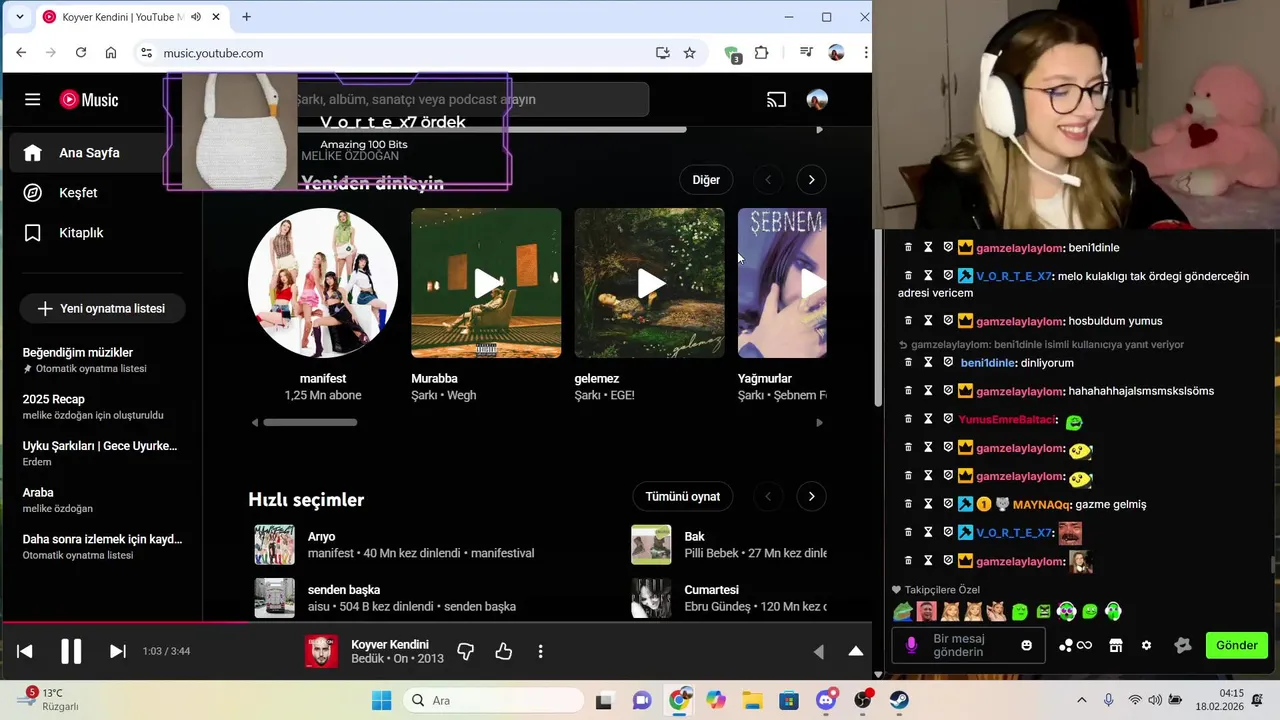Open Chrome extensions puzzle icon
The width and height of the screenshot is (1280, 720).
[x=761, y=53]
